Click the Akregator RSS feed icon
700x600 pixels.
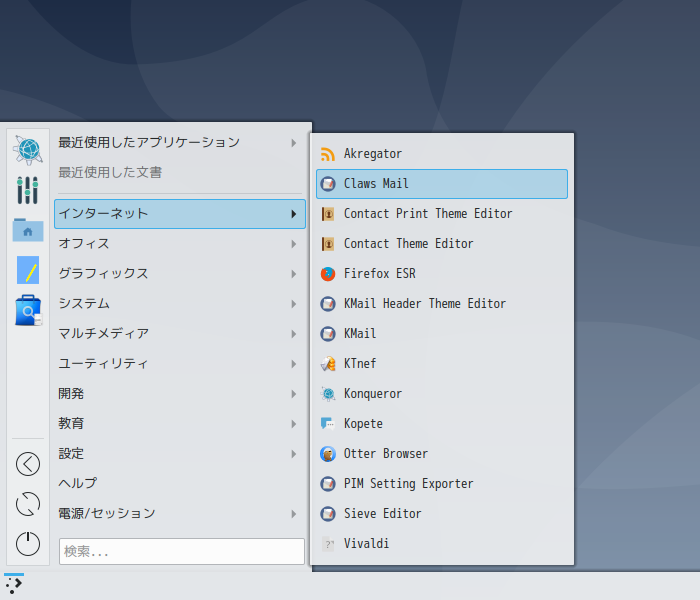pyautogui.click(x=328, y=154)
